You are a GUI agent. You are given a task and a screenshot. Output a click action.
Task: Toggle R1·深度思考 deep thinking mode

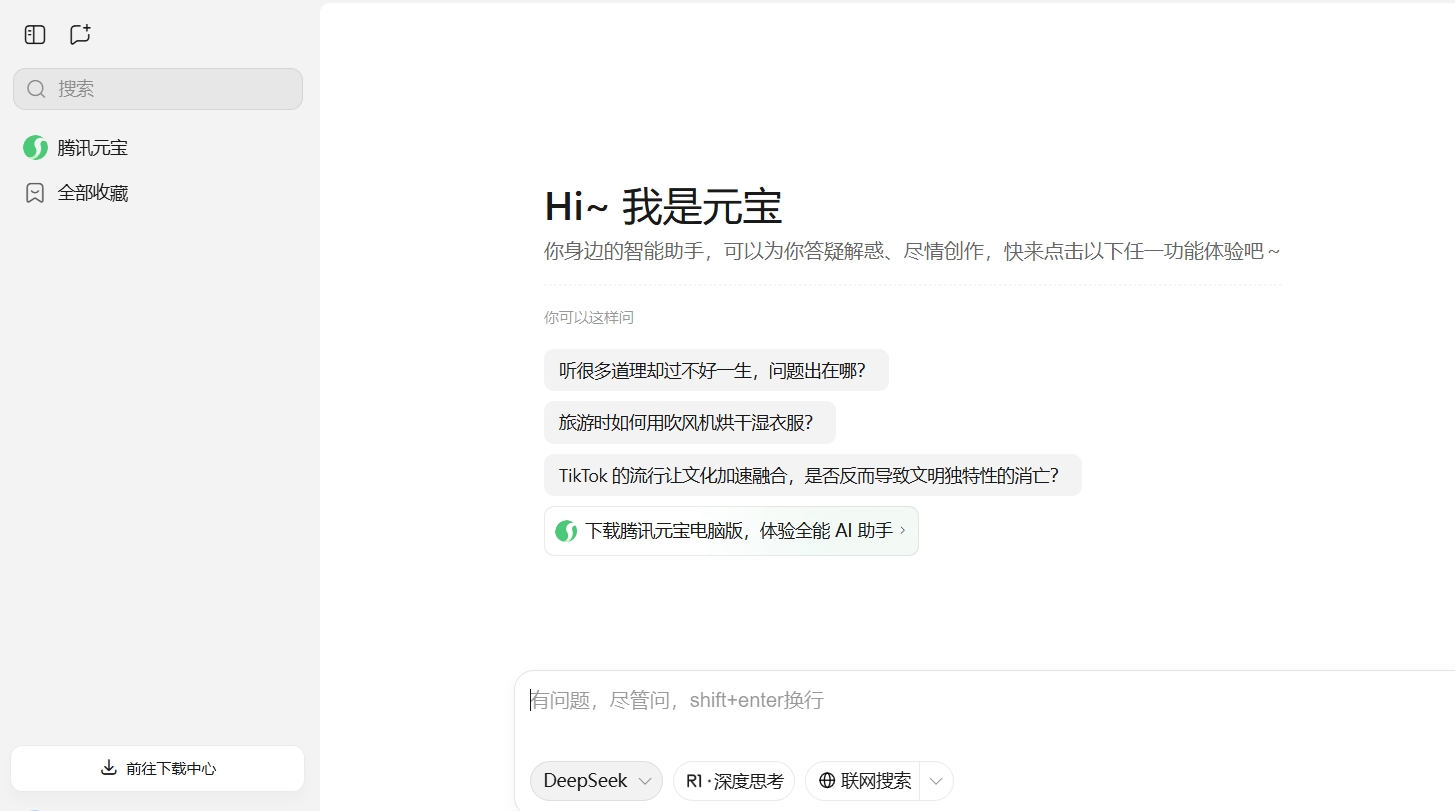[x=734, y=781]
